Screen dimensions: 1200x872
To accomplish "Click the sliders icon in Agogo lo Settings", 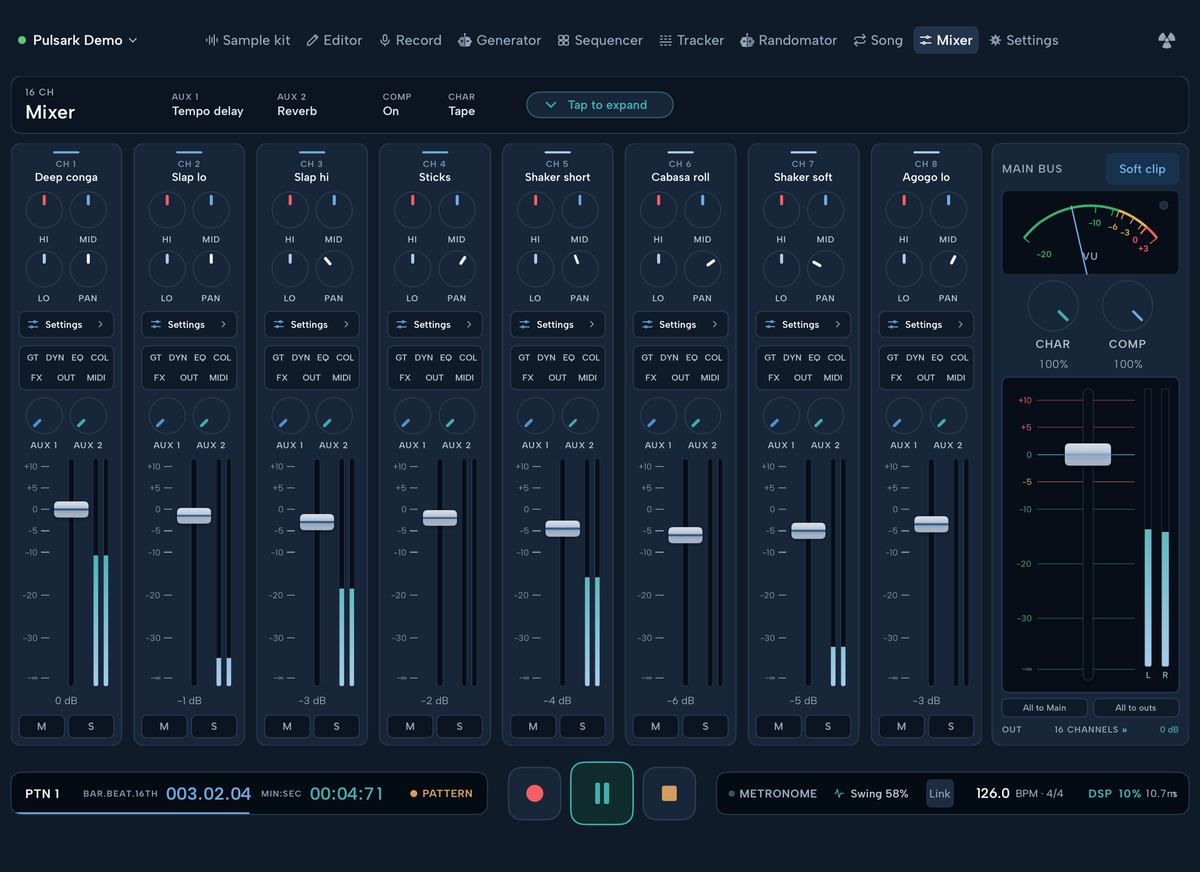I will (x=893, y=324).
